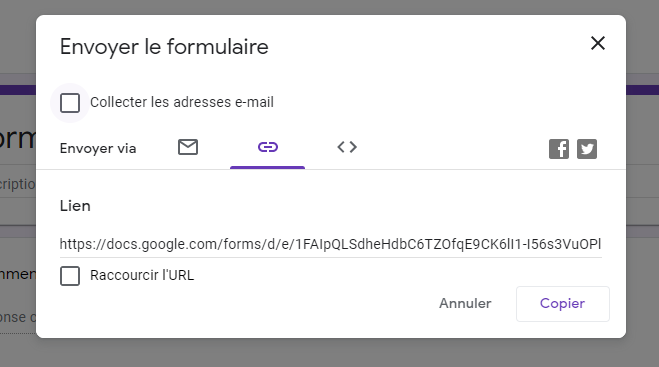Select the link chain icon tab
659x367 pixels.
268,147
